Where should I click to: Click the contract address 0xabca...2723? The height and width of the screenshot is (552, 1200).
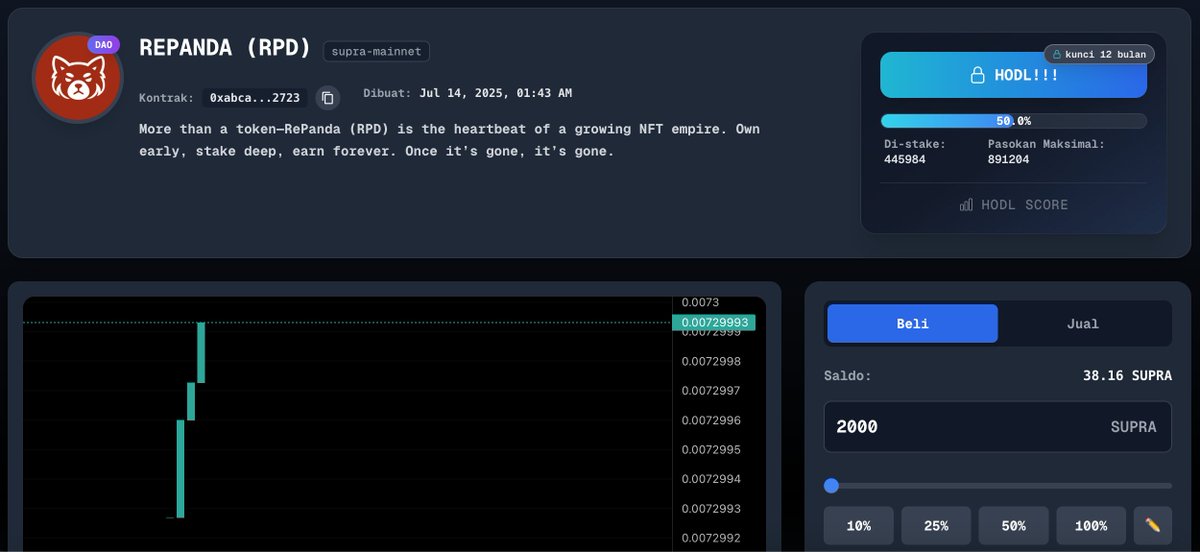(x=255, y=98)
